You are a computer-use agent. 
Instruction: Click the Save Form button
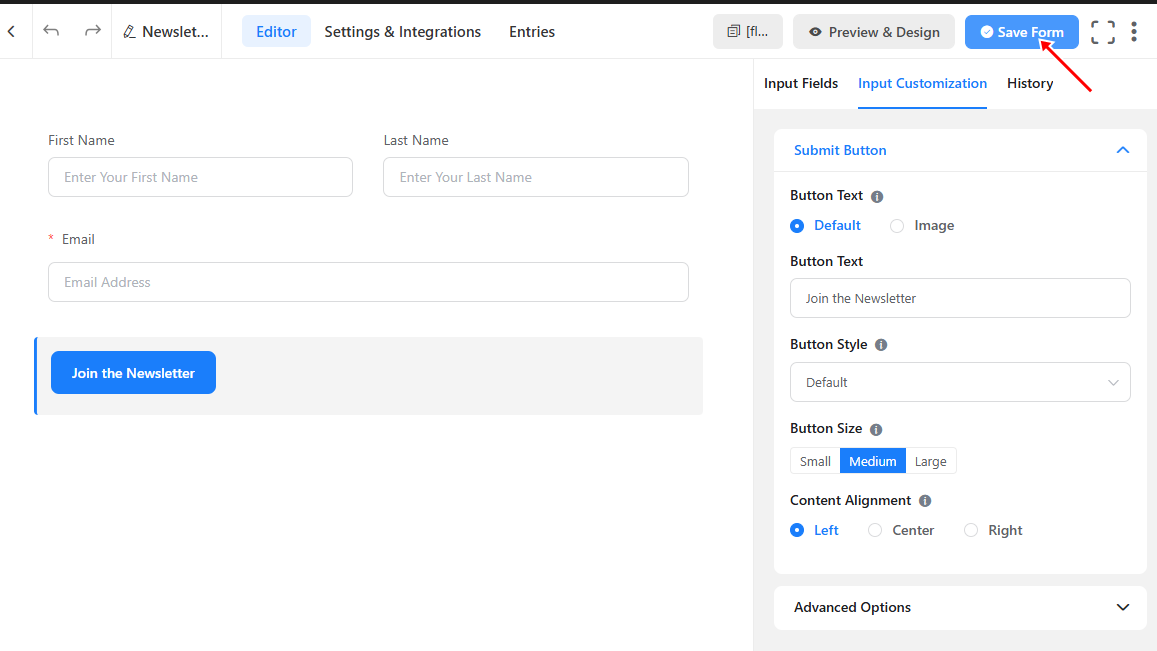[1021, 32]
